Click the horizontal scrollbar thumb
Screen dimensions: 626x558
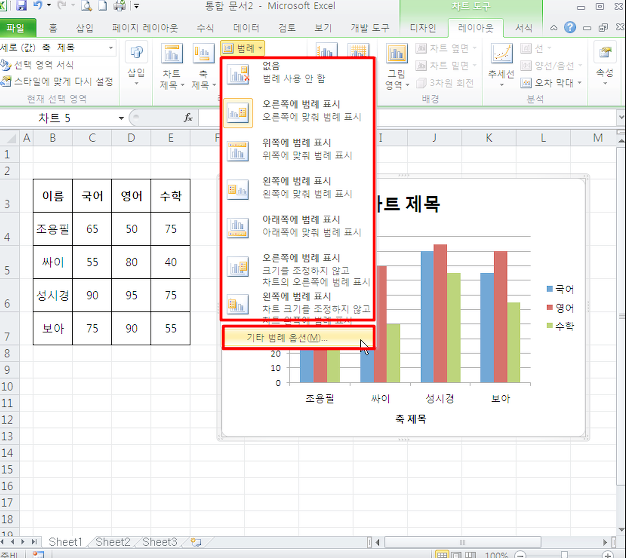coord(462,542)
